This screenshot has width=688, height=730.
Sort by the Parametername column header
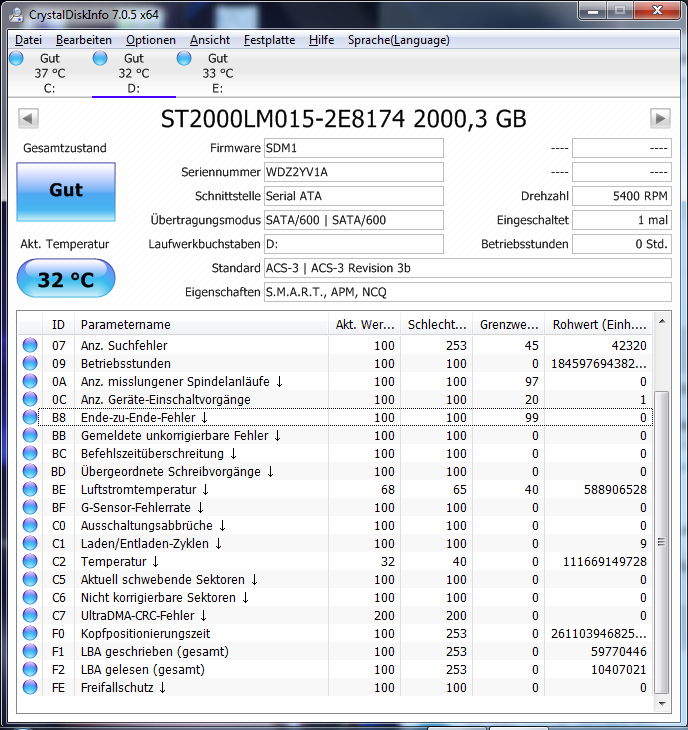point(201,324)
